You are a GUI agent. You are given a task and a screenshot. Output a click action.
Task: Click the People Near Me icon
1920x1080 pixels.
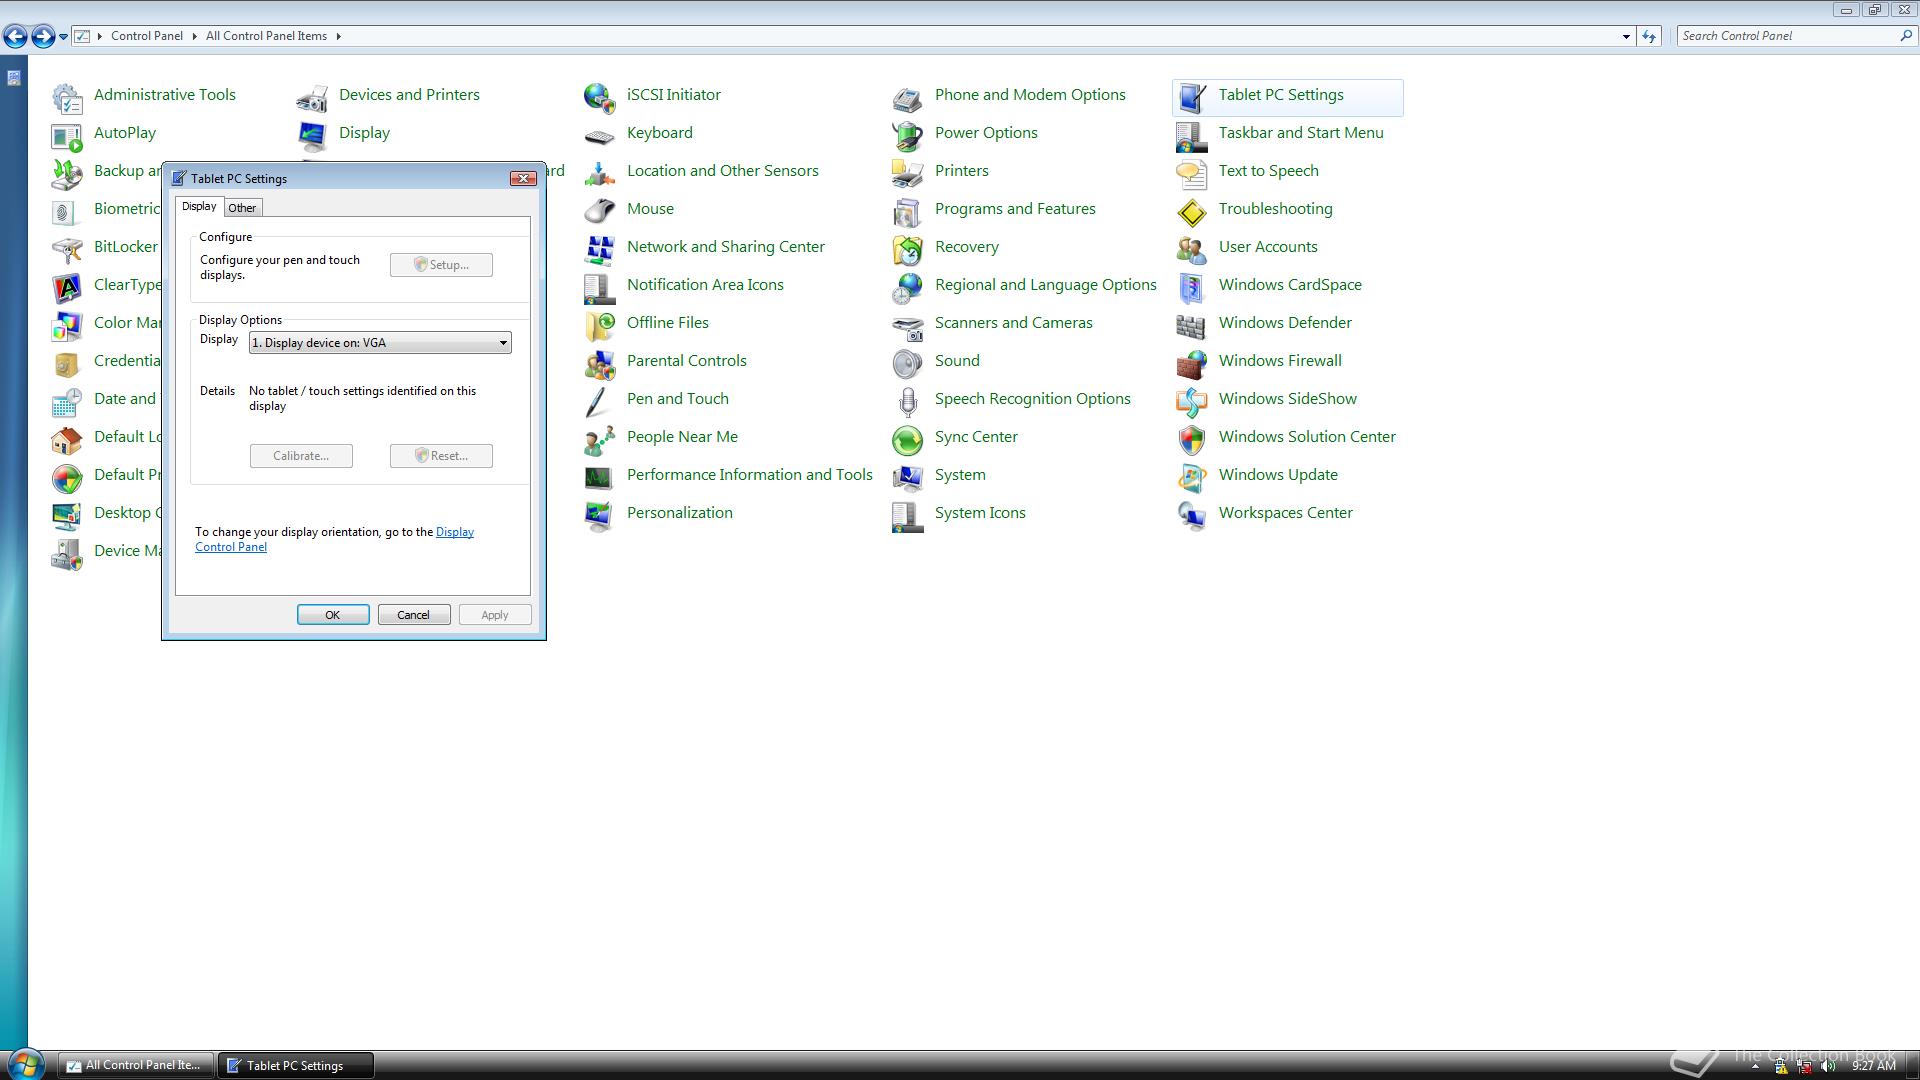click(x=600, y=439)
